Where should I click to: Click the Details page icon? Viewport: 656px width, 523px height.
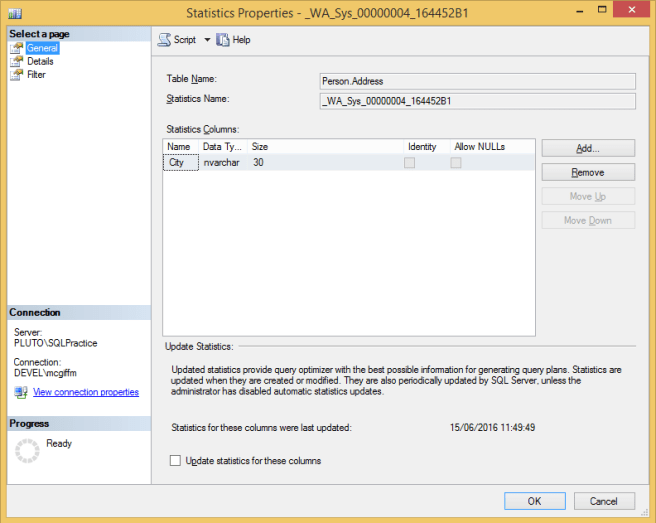pyautogui.click(x=17, y=62)
